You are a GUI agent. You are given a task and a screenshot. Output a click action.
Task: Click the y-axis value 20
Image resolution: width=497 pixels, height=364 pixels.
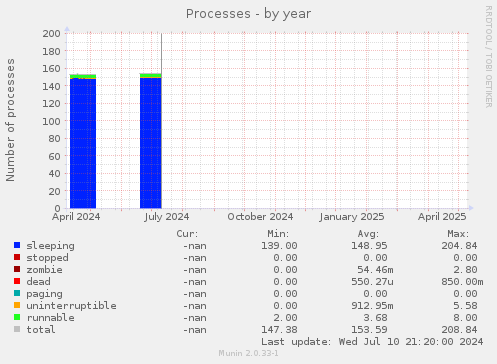pos(54,191)
